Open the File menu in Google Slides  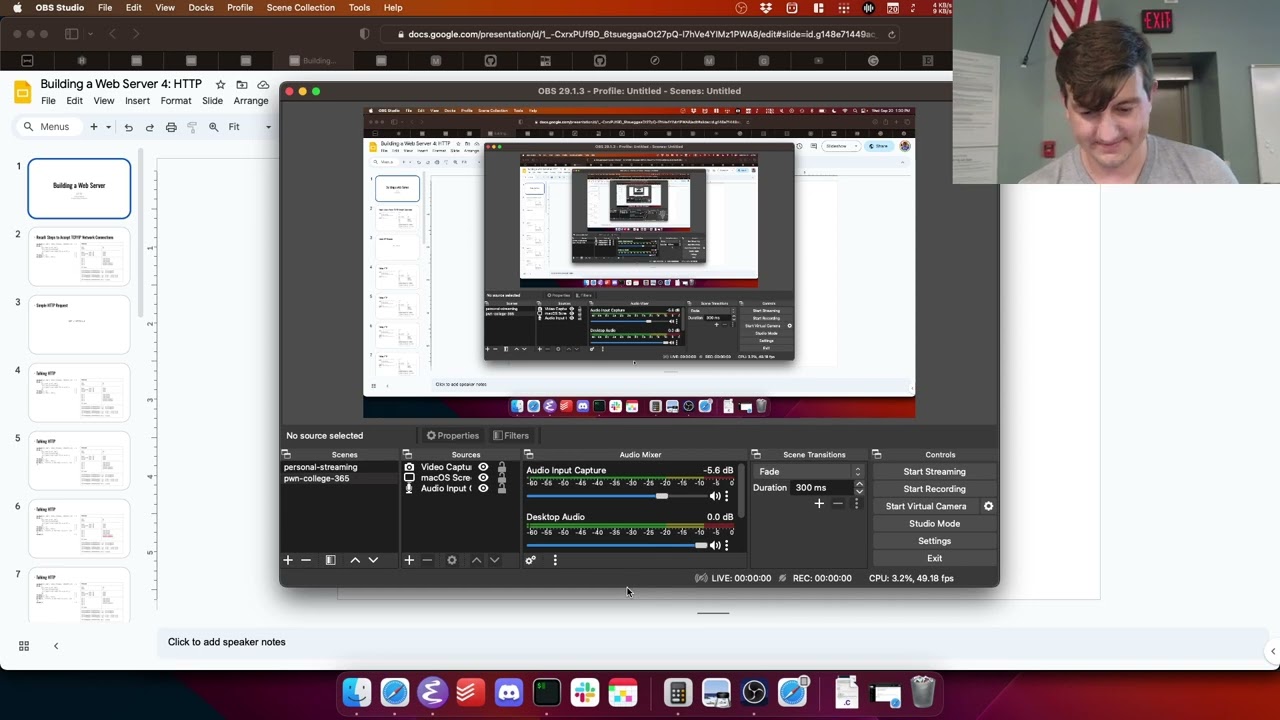pos(48,101)
